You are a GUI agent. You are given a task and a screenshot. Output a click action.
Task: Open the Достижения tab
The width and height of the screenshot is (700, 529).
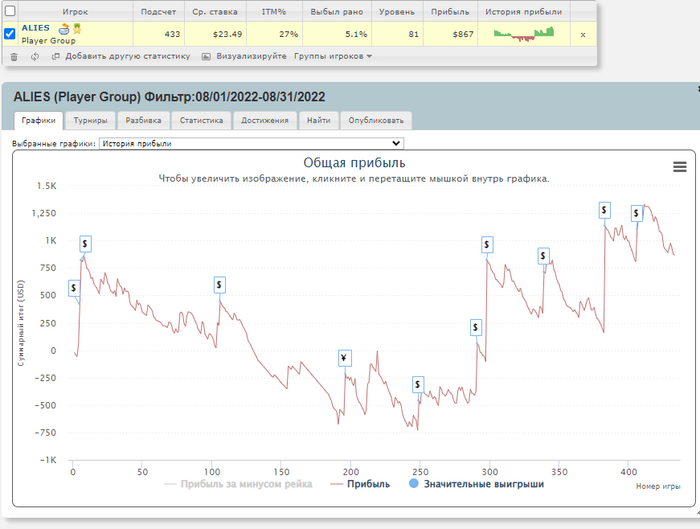click(x=265, y=121)
